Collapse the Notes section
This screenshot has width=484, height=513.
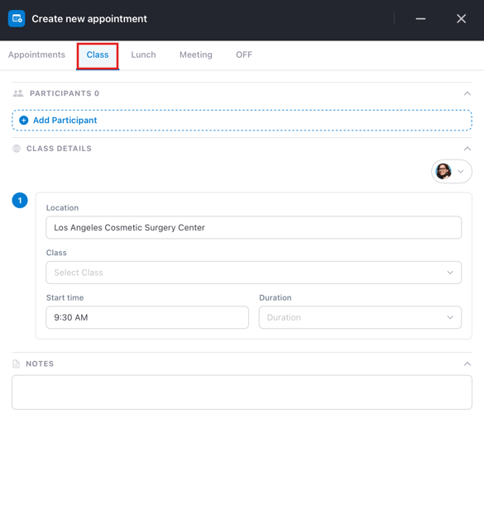(x=467, y=364)
